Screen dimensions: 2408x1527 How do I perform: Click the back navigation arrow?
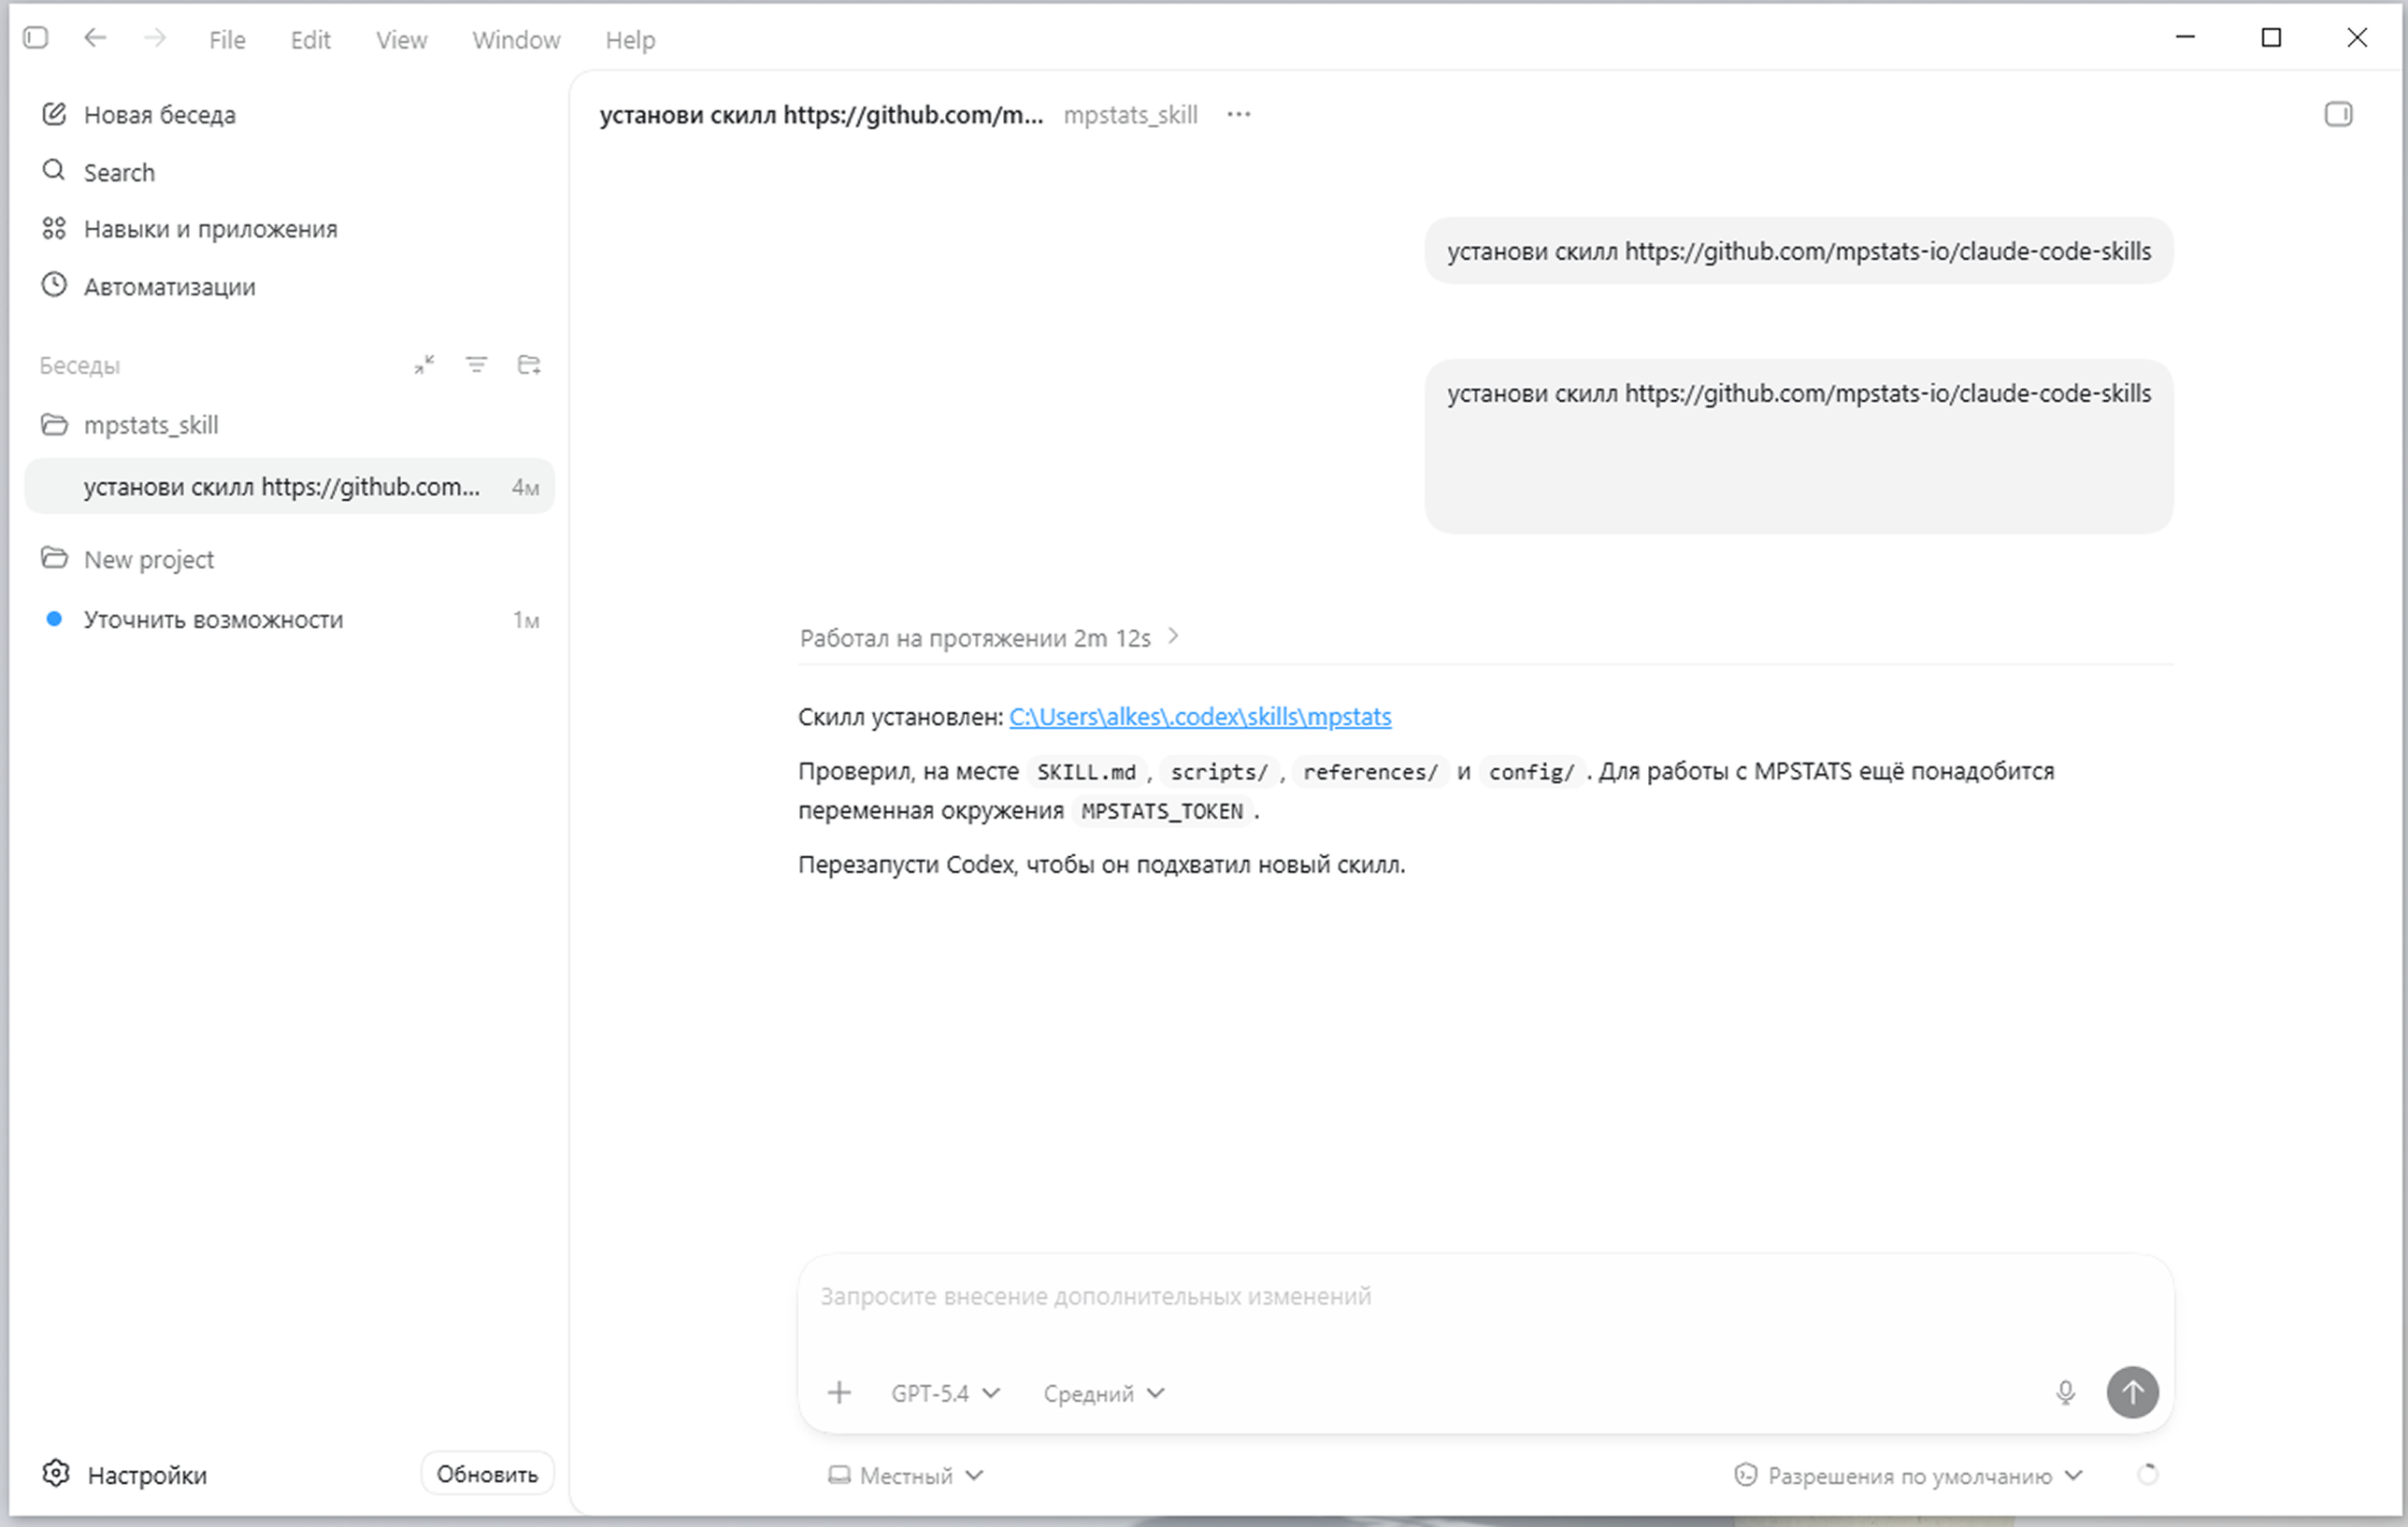point(95,38)
